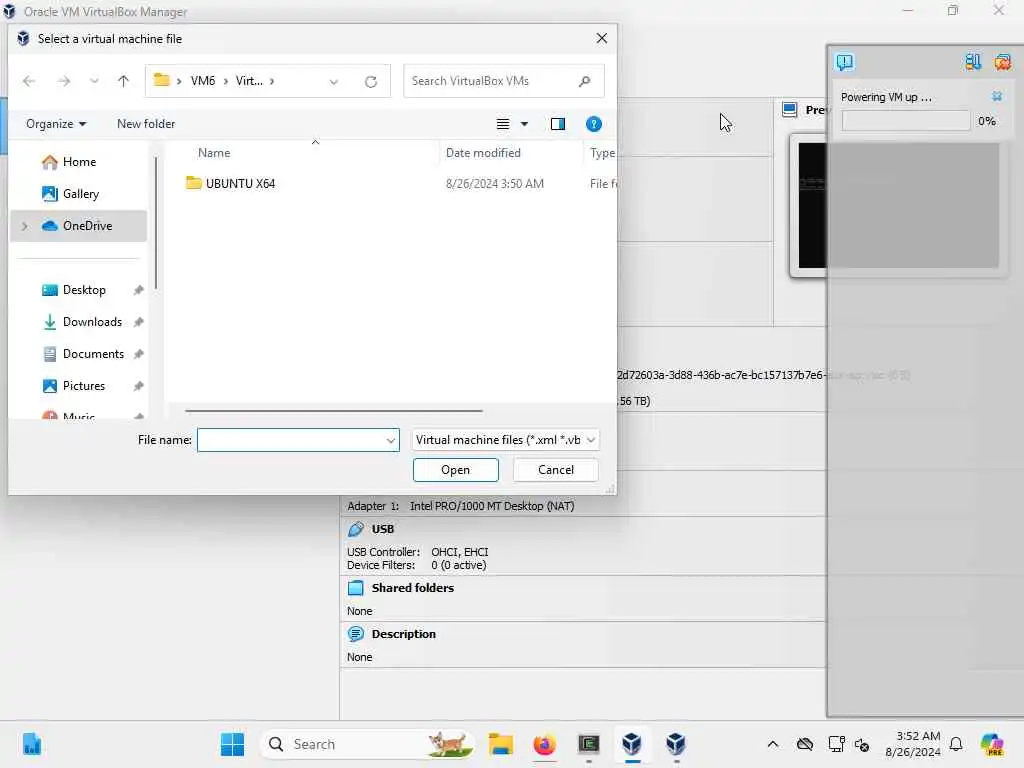Image resolution: width=1024 pixels, height=768 pixels.
Task: Unpin Desktop via its pin icon
Action: pos(138,290)
